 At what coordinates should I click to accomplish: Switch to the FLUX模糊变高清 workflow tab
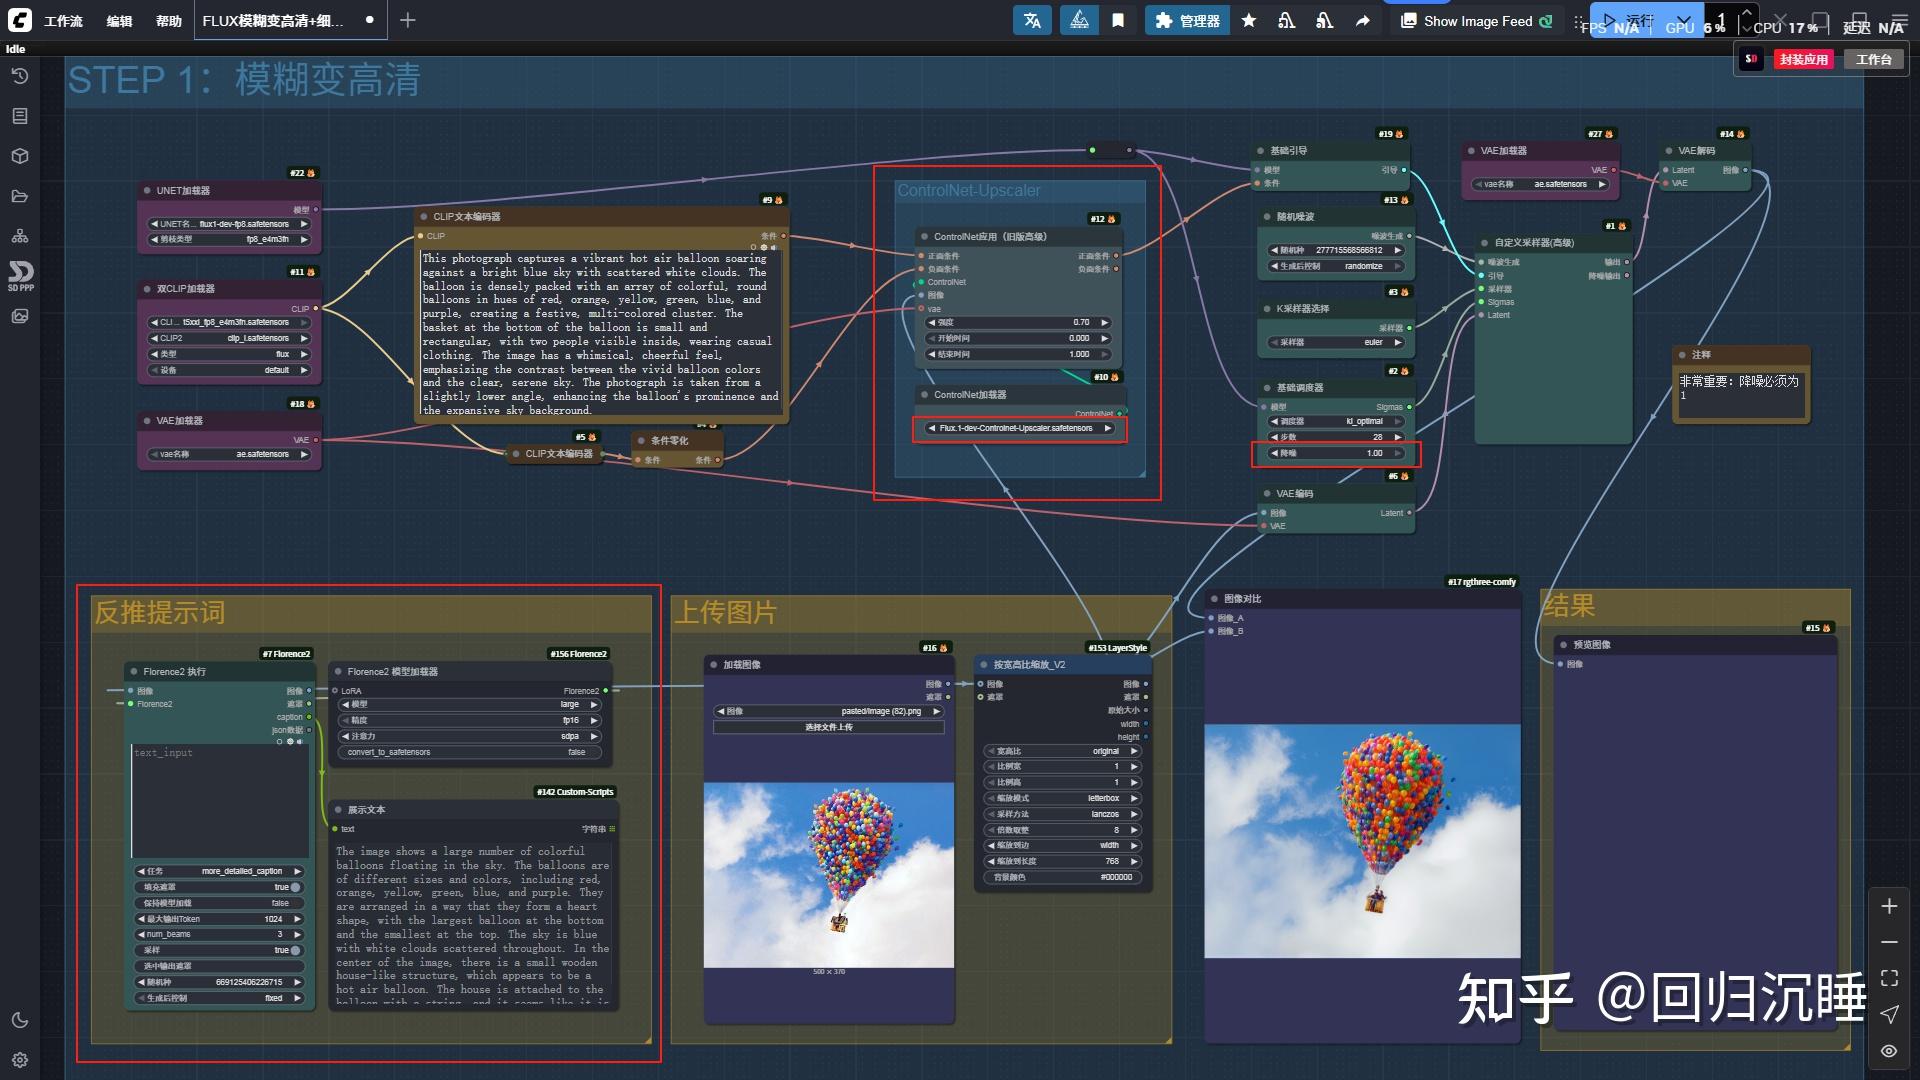[x=265, y=20]
